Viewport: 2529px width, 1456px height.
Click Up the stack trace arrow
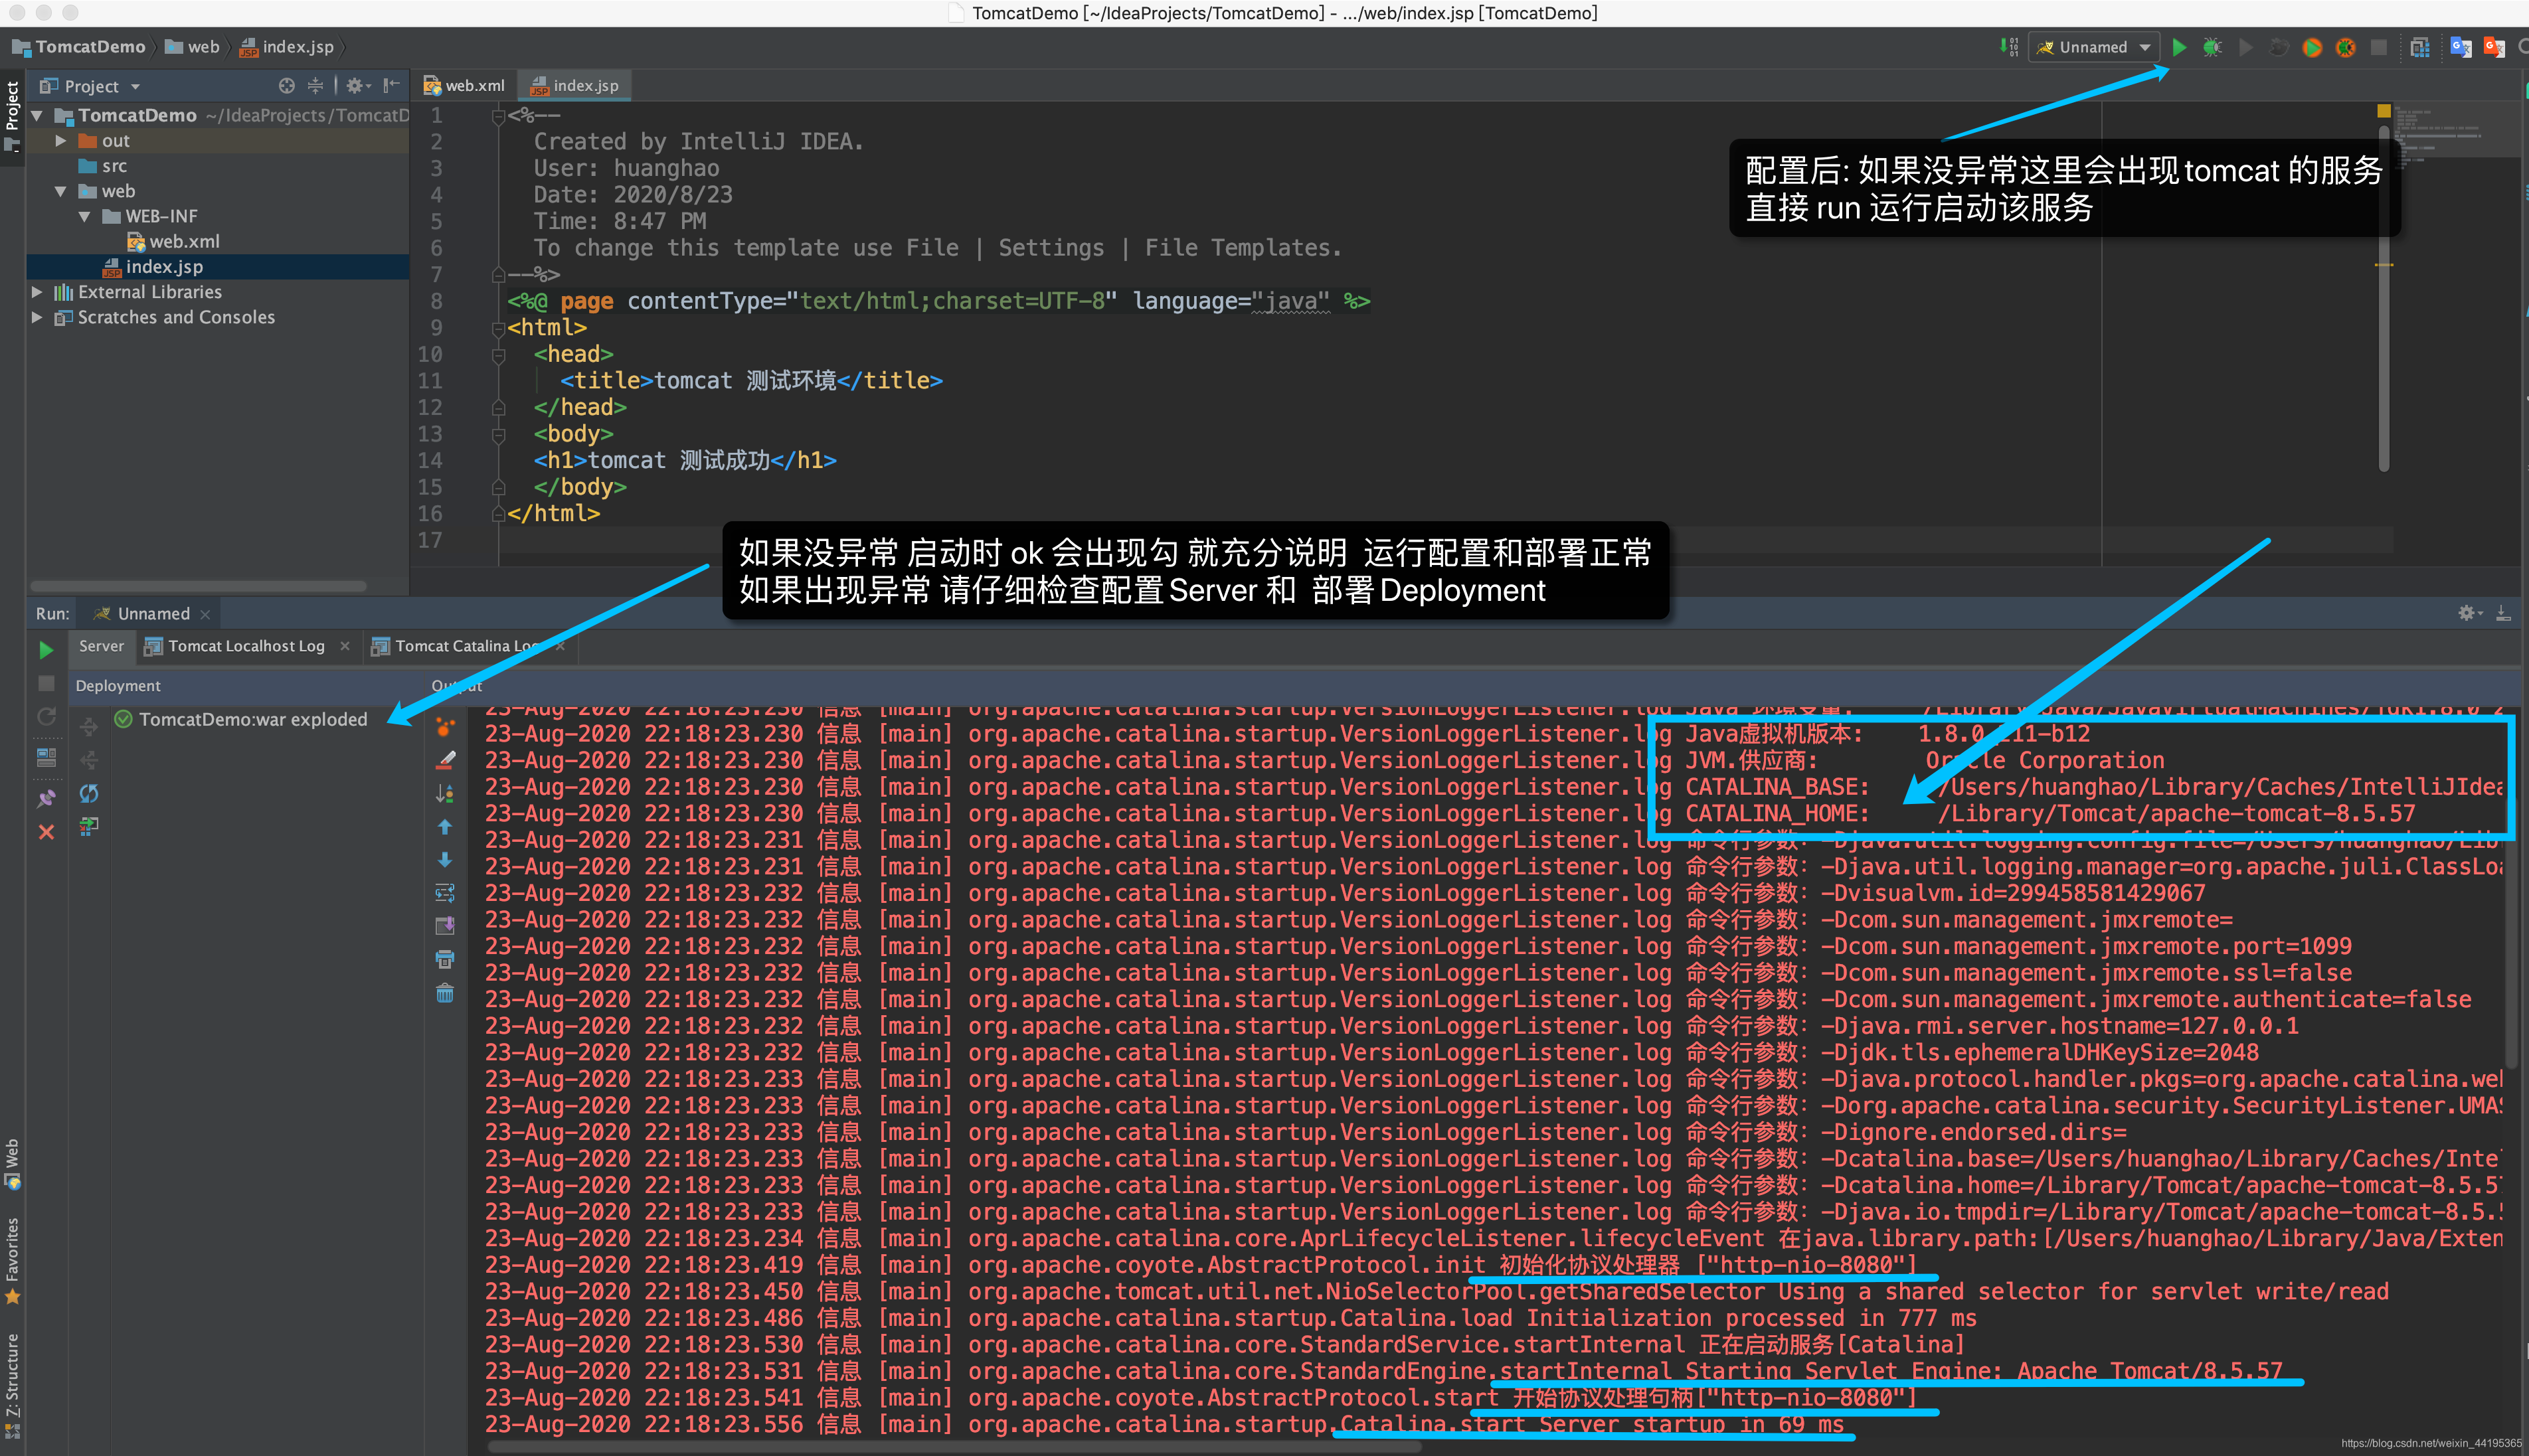click(x=445, y=827)
